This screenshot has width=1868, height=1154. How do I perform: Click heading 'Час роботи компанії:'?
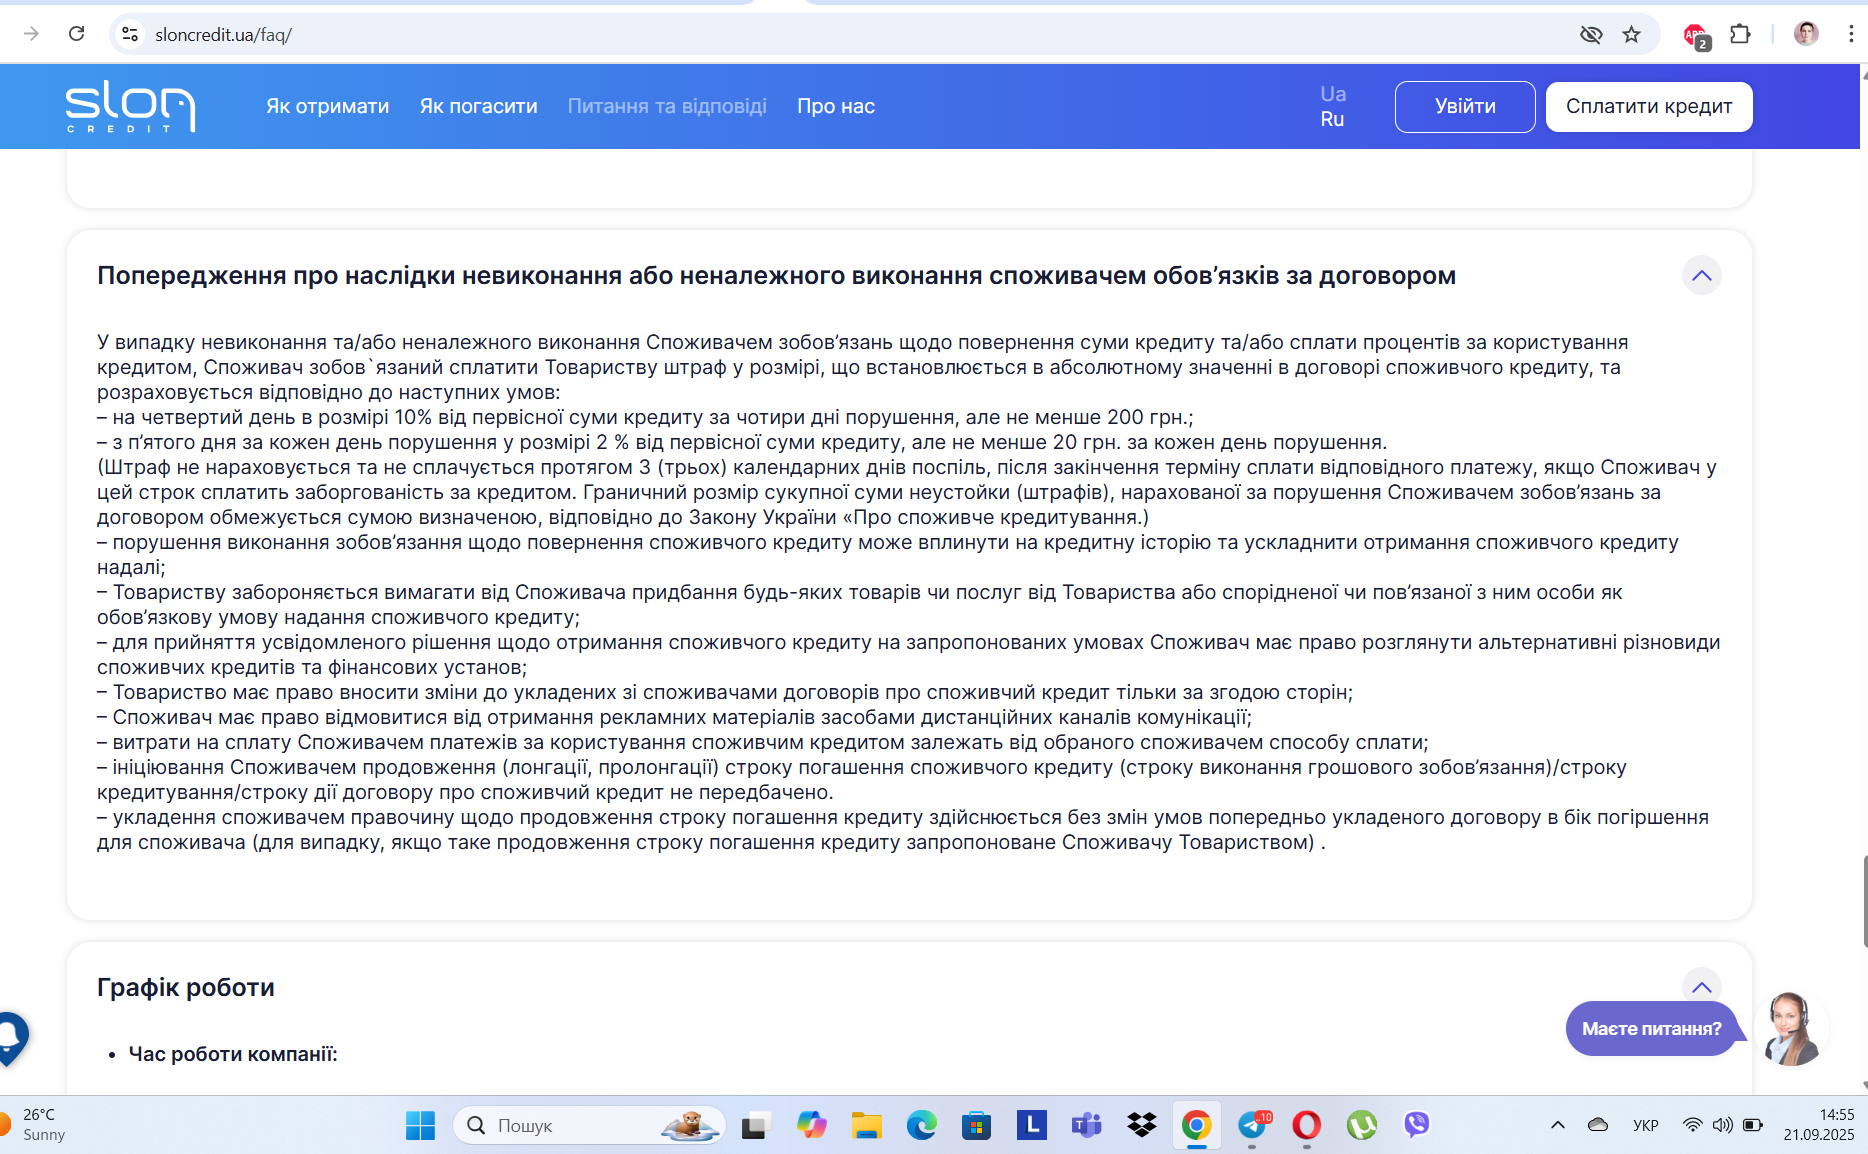233,1054
